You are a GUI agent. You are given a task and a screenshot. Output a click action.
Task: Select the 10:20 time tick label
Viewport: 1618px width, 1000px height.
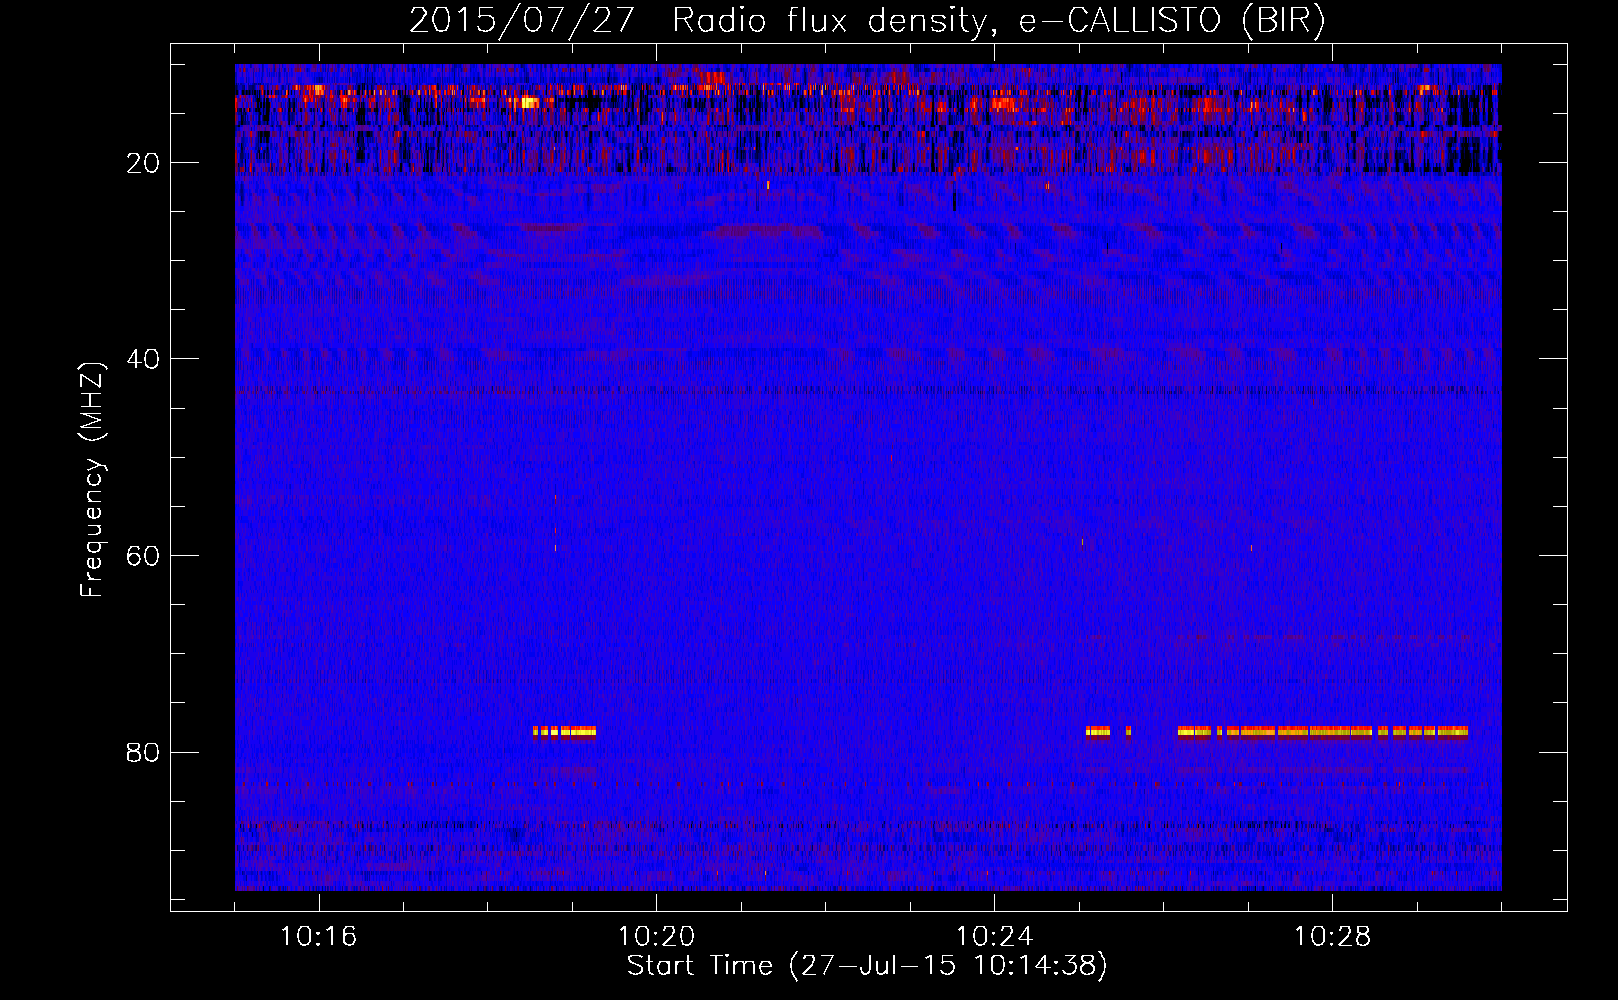[x=657, y=937]
